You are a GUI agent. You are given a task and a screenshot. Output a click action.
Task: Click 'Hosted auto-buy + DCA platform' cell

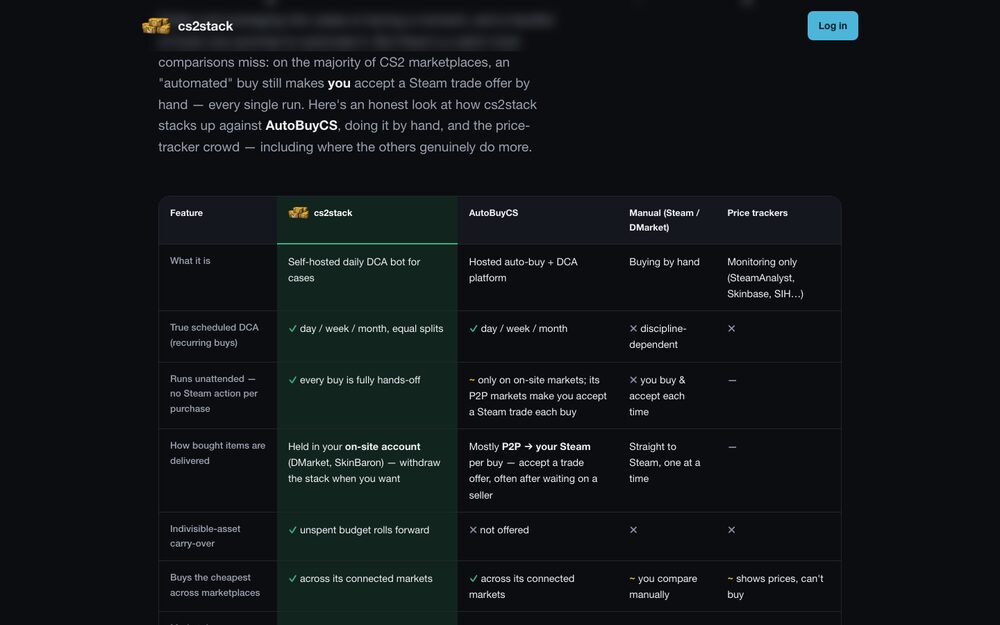coord(523,270)
